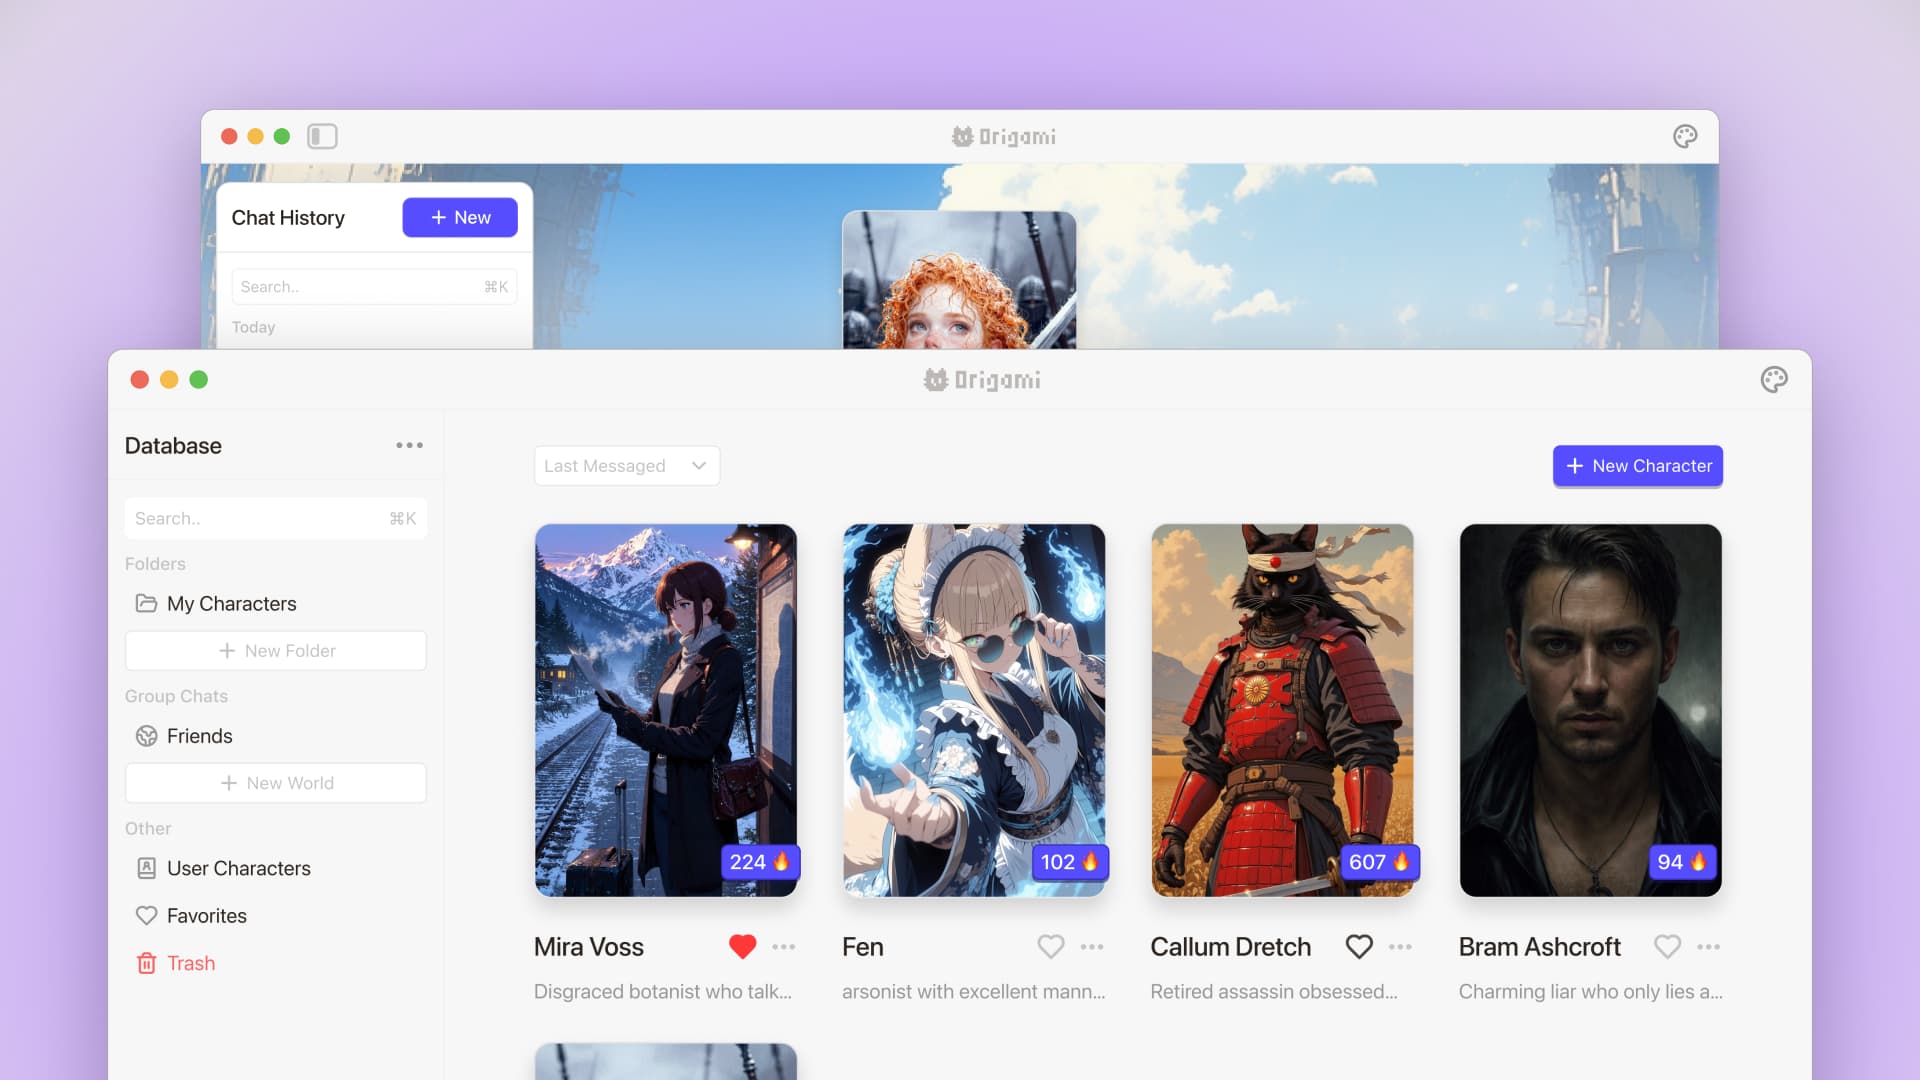Image resolution: width=1920 pixels, height=1080 pixels.
Task: Open the Database more options menu
Action: coord(409,445)
